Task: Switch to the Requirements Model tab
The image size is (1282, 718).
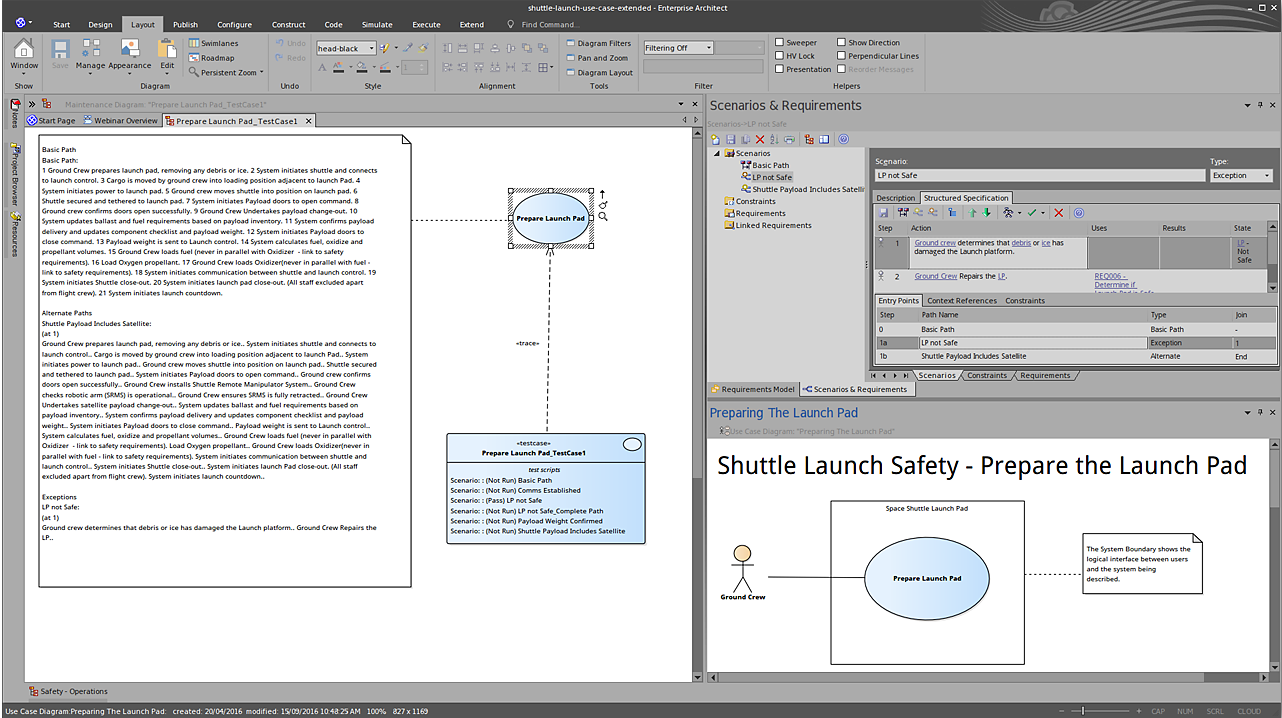Action: [x=752, y=389]
